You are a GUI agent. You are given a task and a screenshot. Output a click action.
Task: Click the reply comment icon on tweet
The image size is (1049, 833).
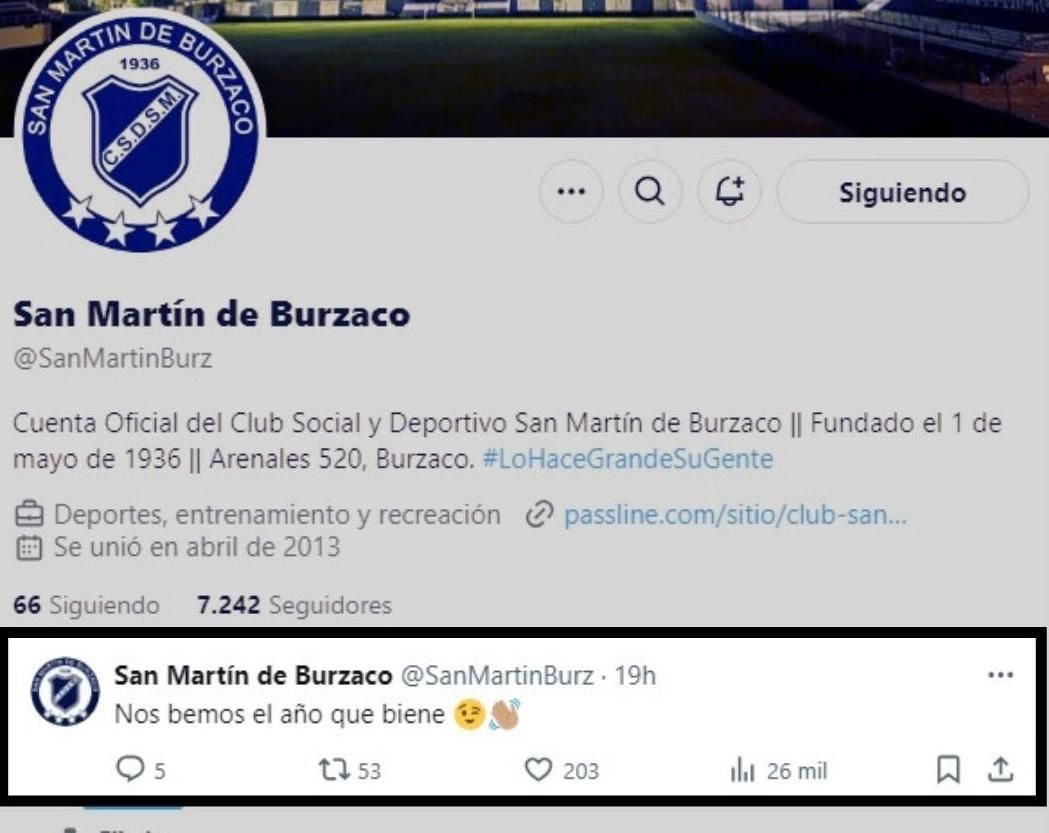click(130, 769)
